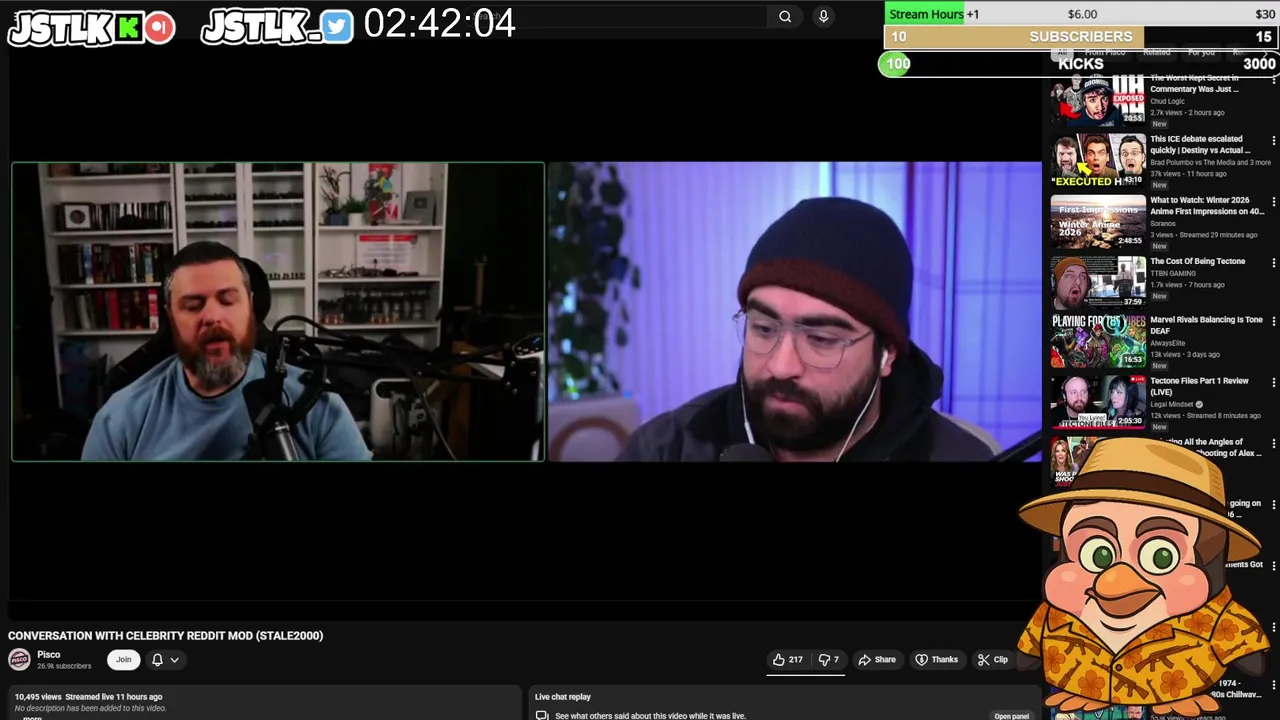
Task: Open options menu for Tectone Files Part 1 Review
Action: pyautogui.click(x=1273, y=383)
